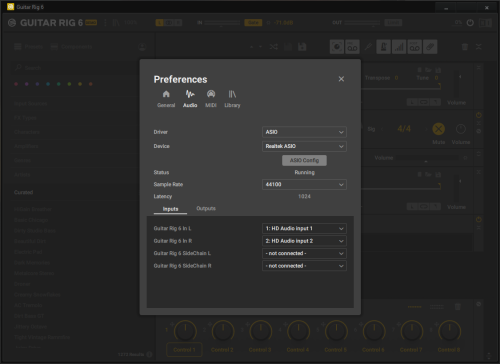This screenshot has width=500, height=364.
Task: Click the Native Instruments logo in header
Action: [x=12, y=23]
